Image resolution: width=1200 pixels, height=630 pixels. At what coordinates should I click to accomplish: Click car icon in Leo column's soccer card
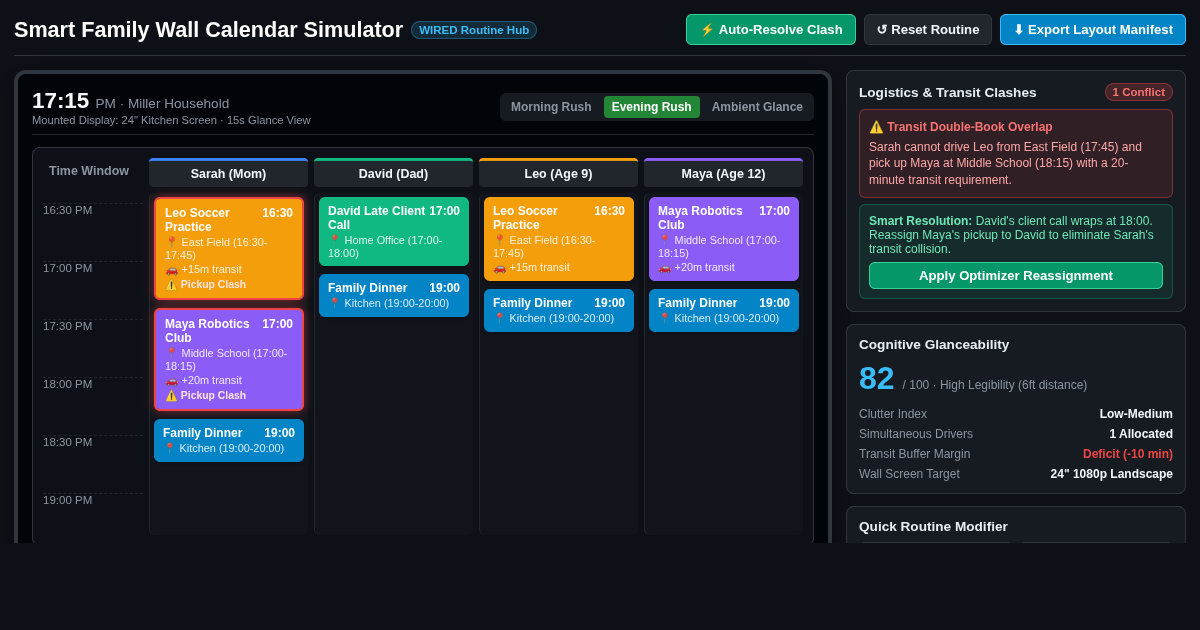tap(499, 267)
